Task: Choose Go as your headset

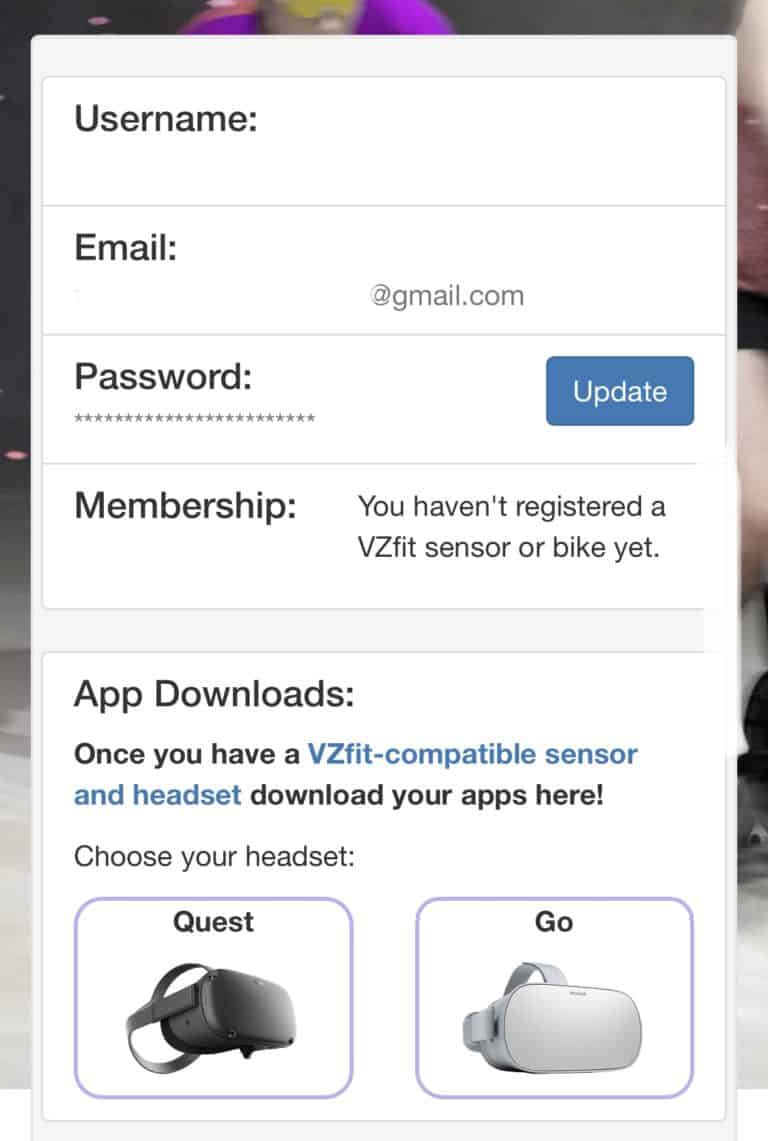Action: [x=554, y=995]
